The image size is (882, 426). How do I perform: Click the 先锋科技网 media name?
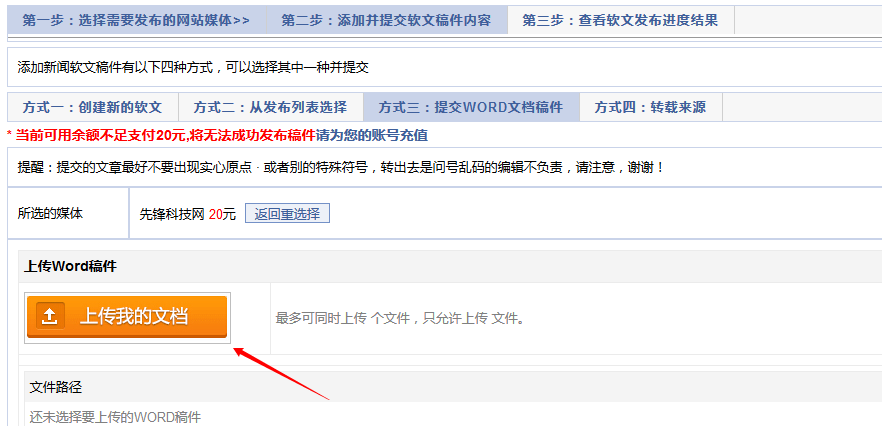pos(172,214)
